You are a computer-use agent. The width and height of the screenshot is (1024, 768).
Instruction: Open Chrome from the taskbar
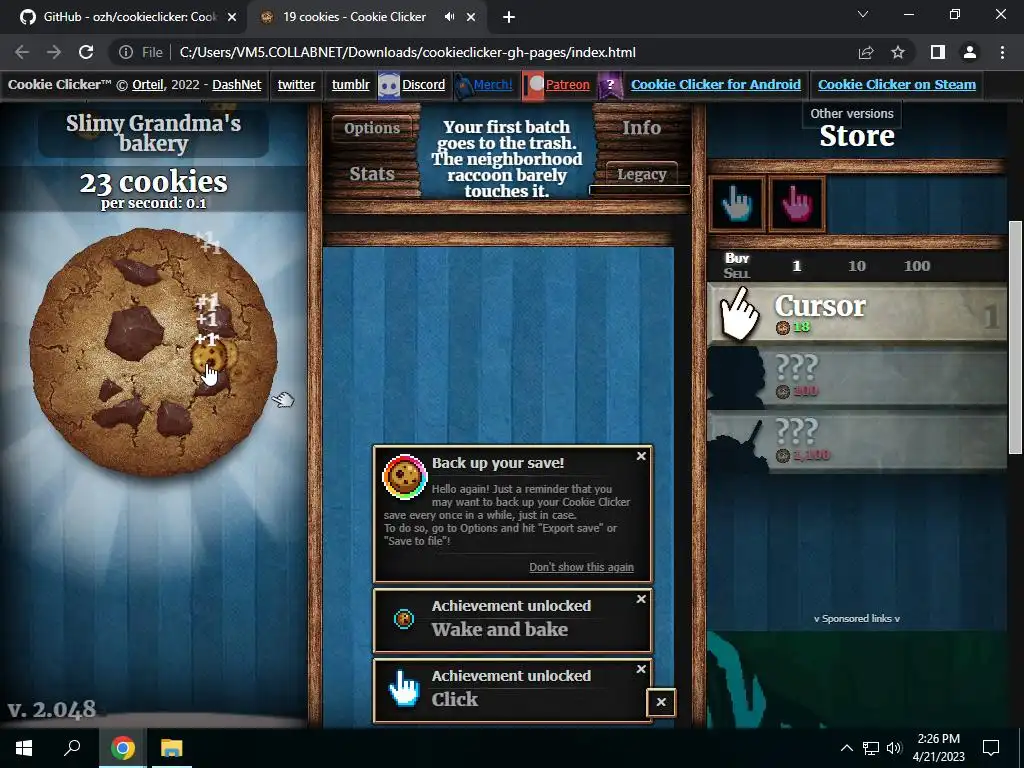(122, 747)
